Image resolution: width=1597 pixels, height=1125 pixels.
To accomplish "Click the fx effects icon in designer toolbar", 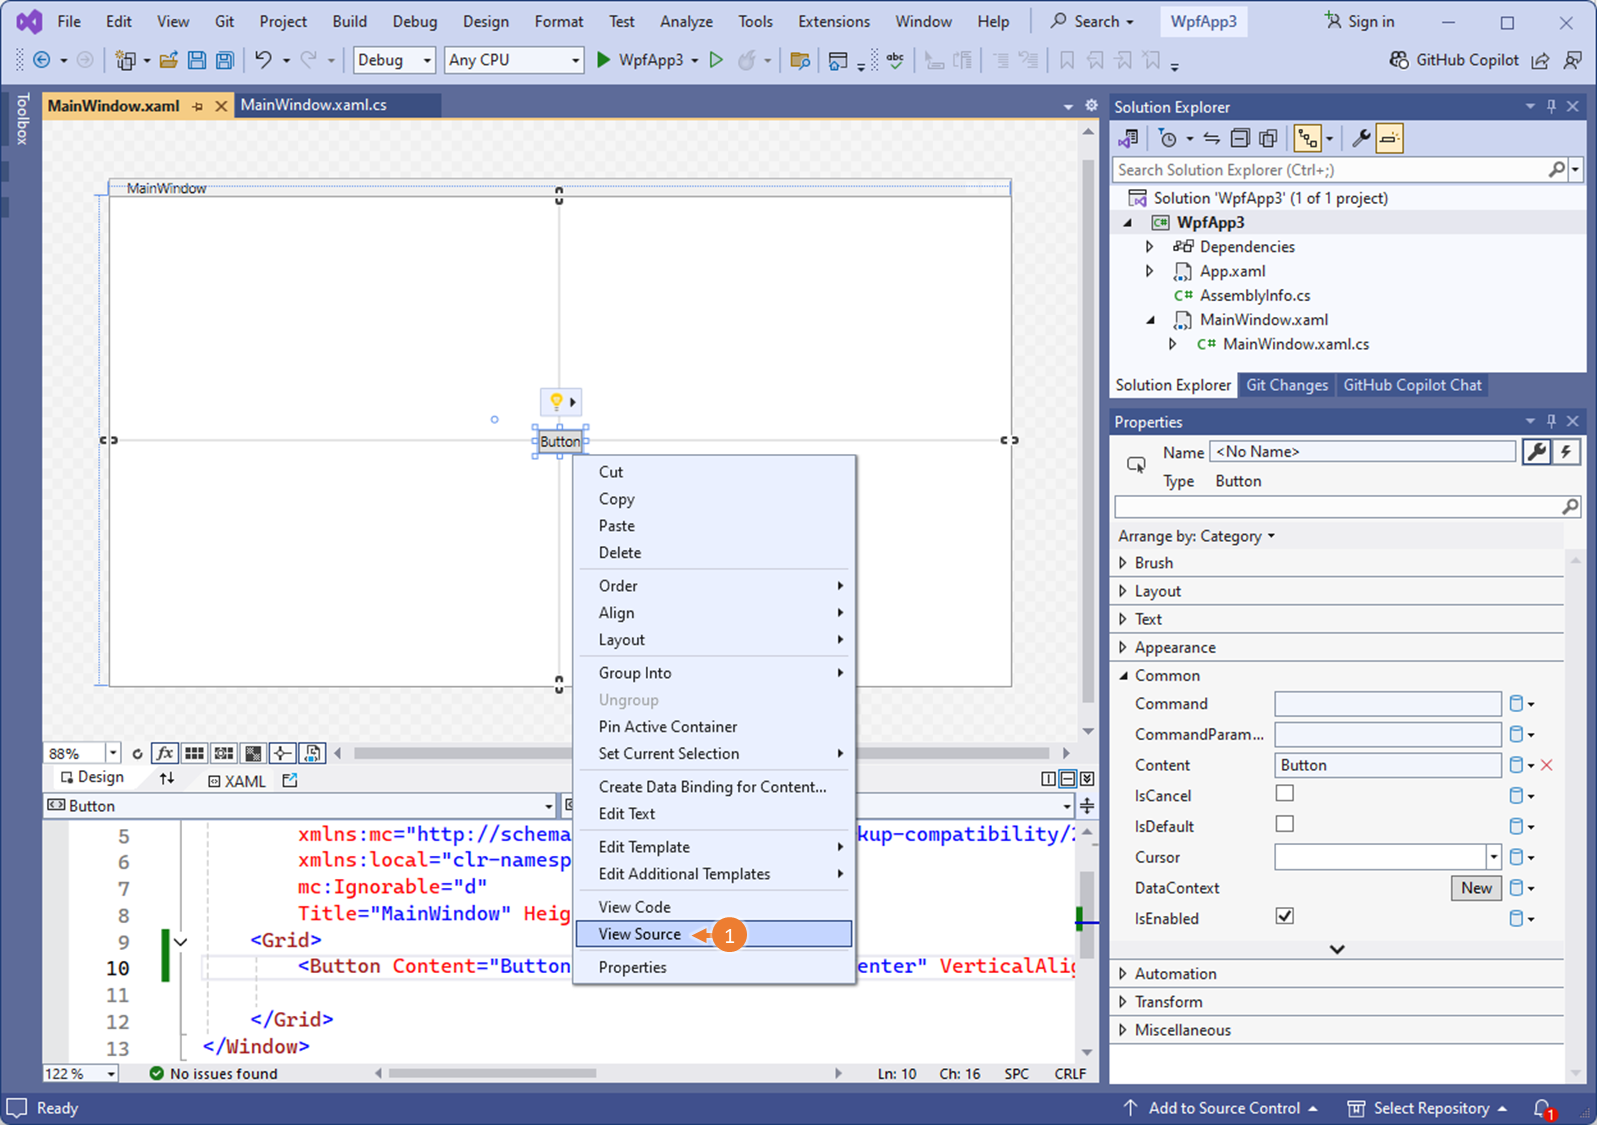I will click(165, 753).
